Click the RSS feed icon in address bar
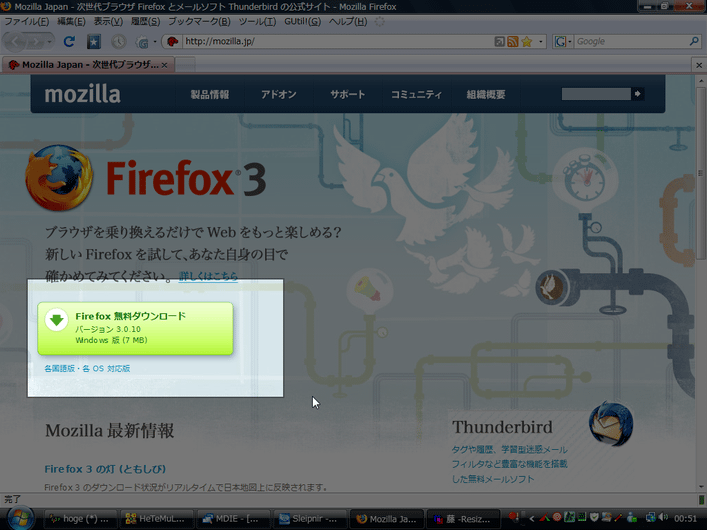The width and height of the screenshot is (707, 530). click(513, 41)
